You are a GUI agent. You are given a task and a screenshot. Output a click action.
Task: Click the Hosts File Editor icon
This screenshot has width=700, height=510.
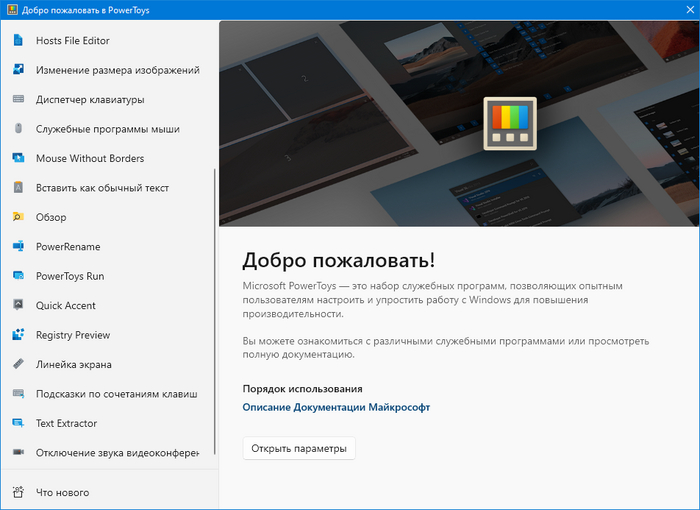(18, 41)
